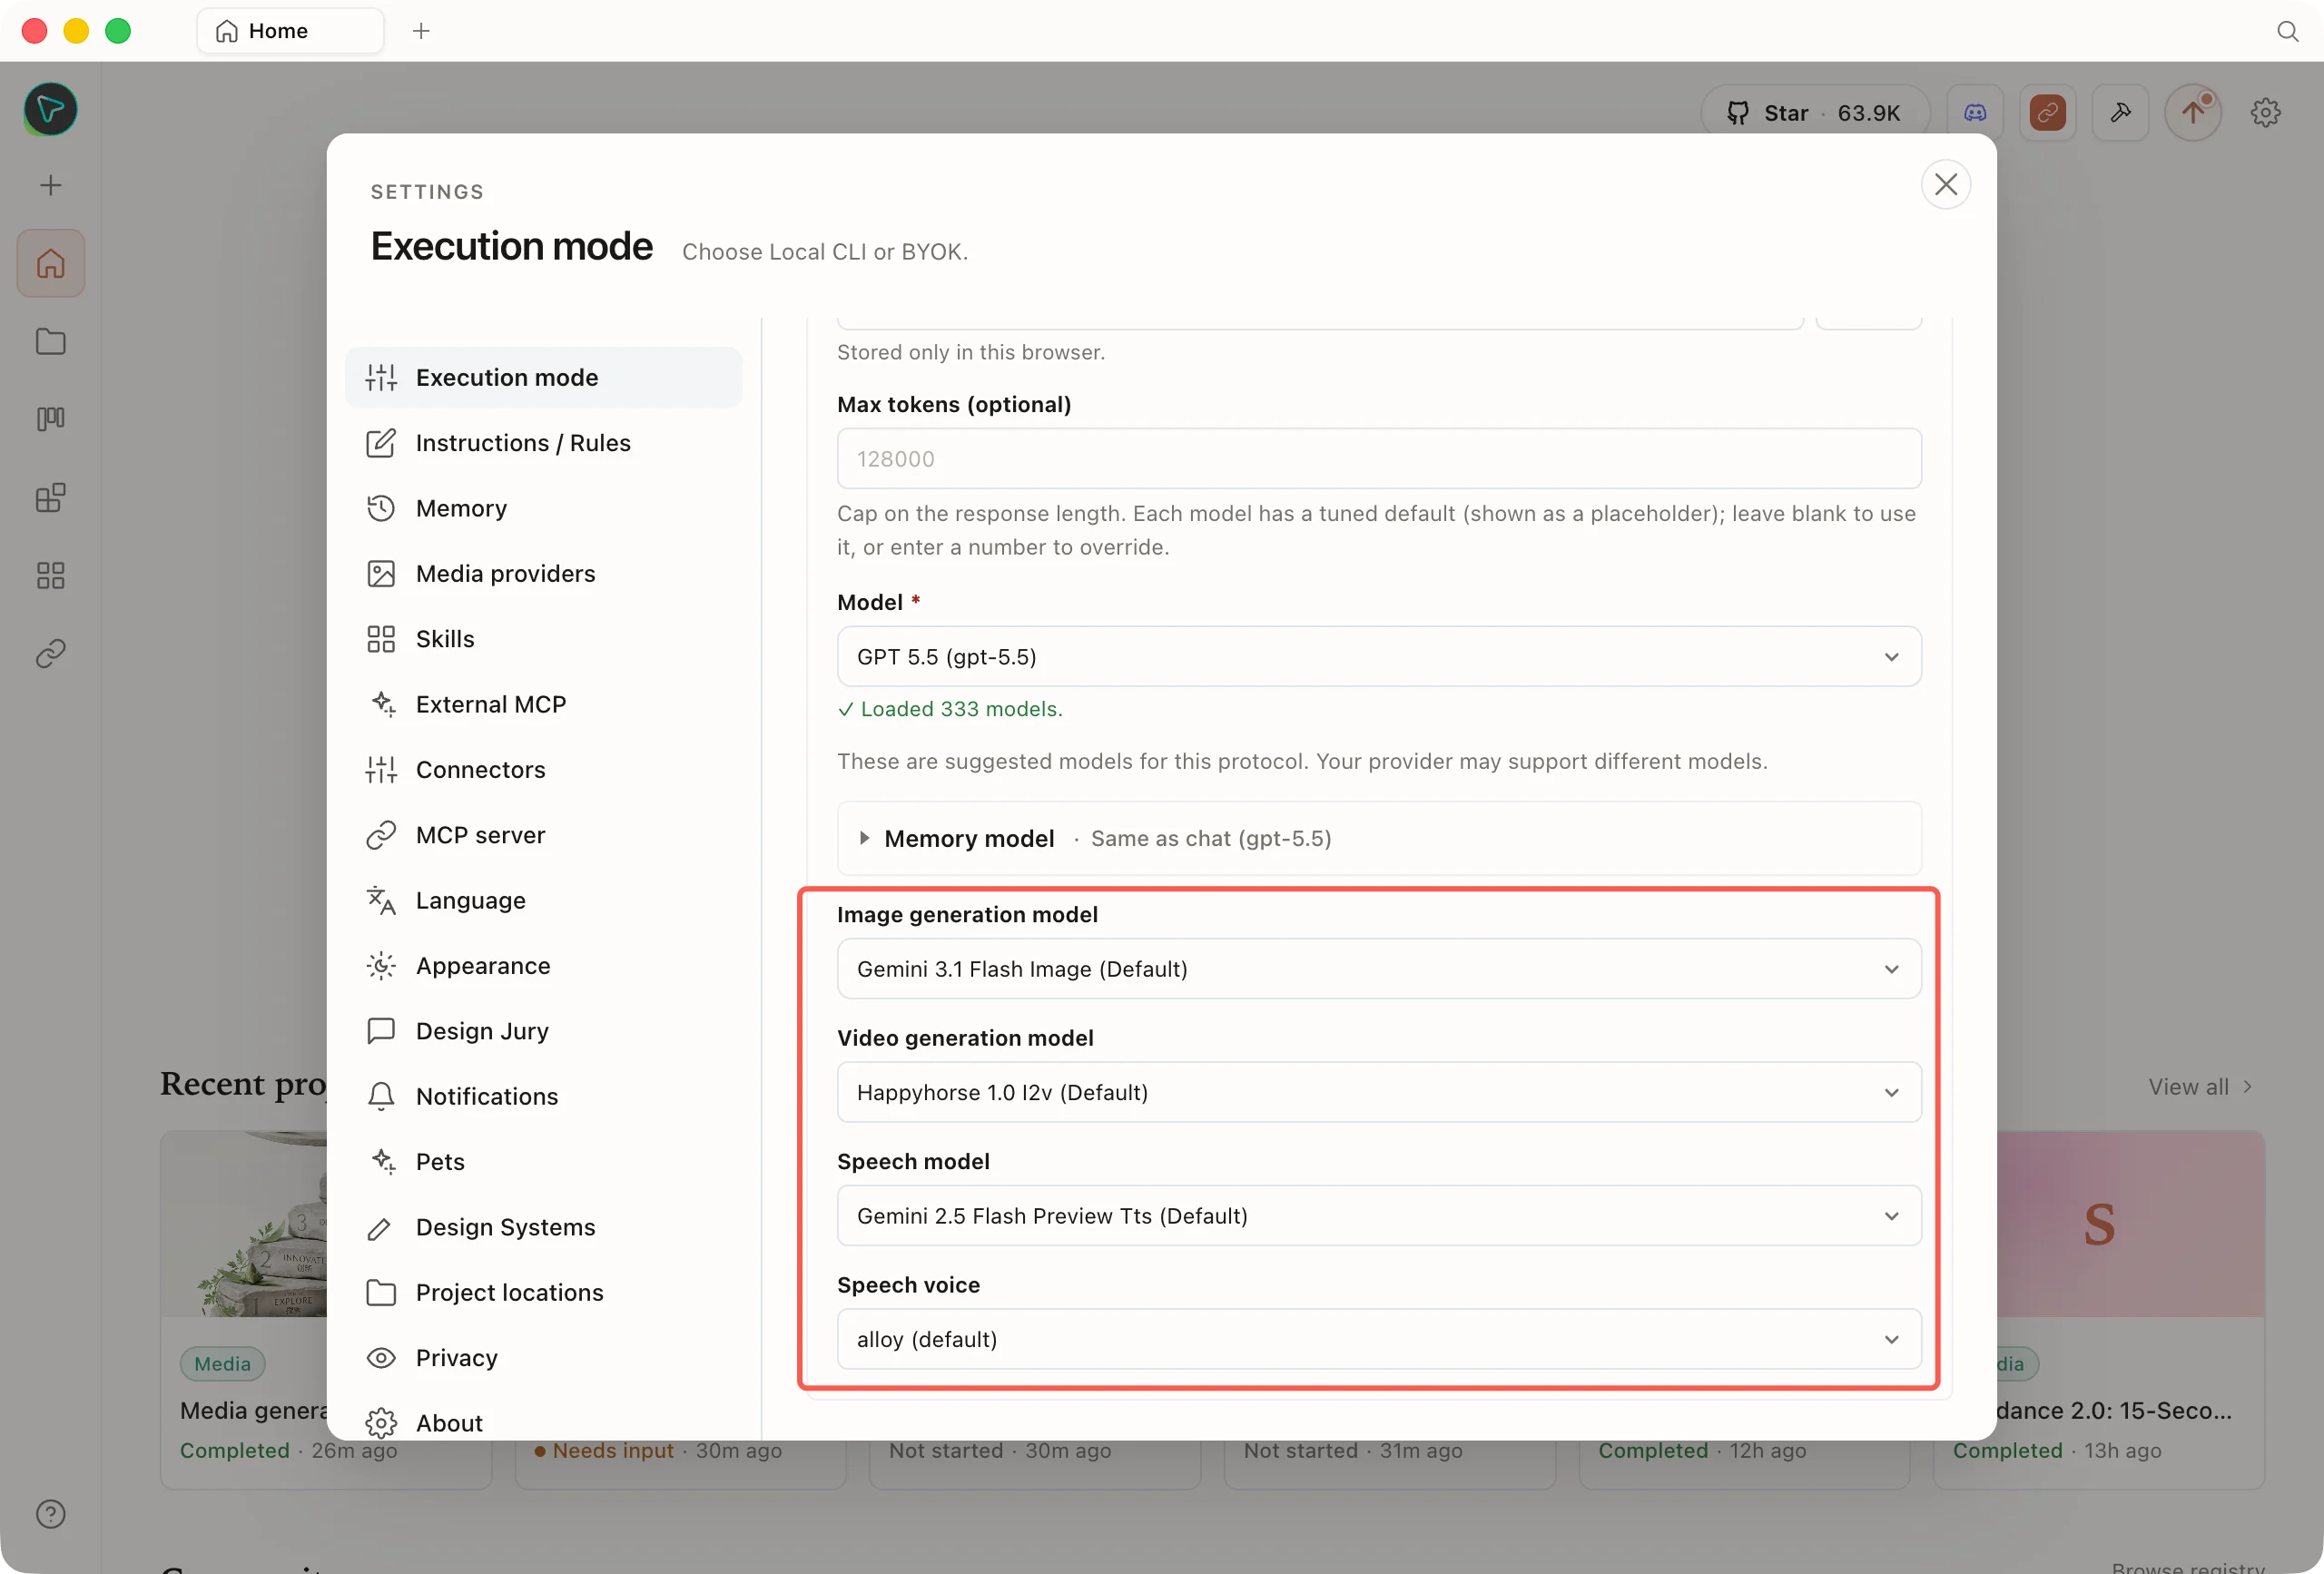The height and width of the screenshot is (1574, 2324).
Task: Open the folder icon in left sidebar
Action: [x=50, y=341]
